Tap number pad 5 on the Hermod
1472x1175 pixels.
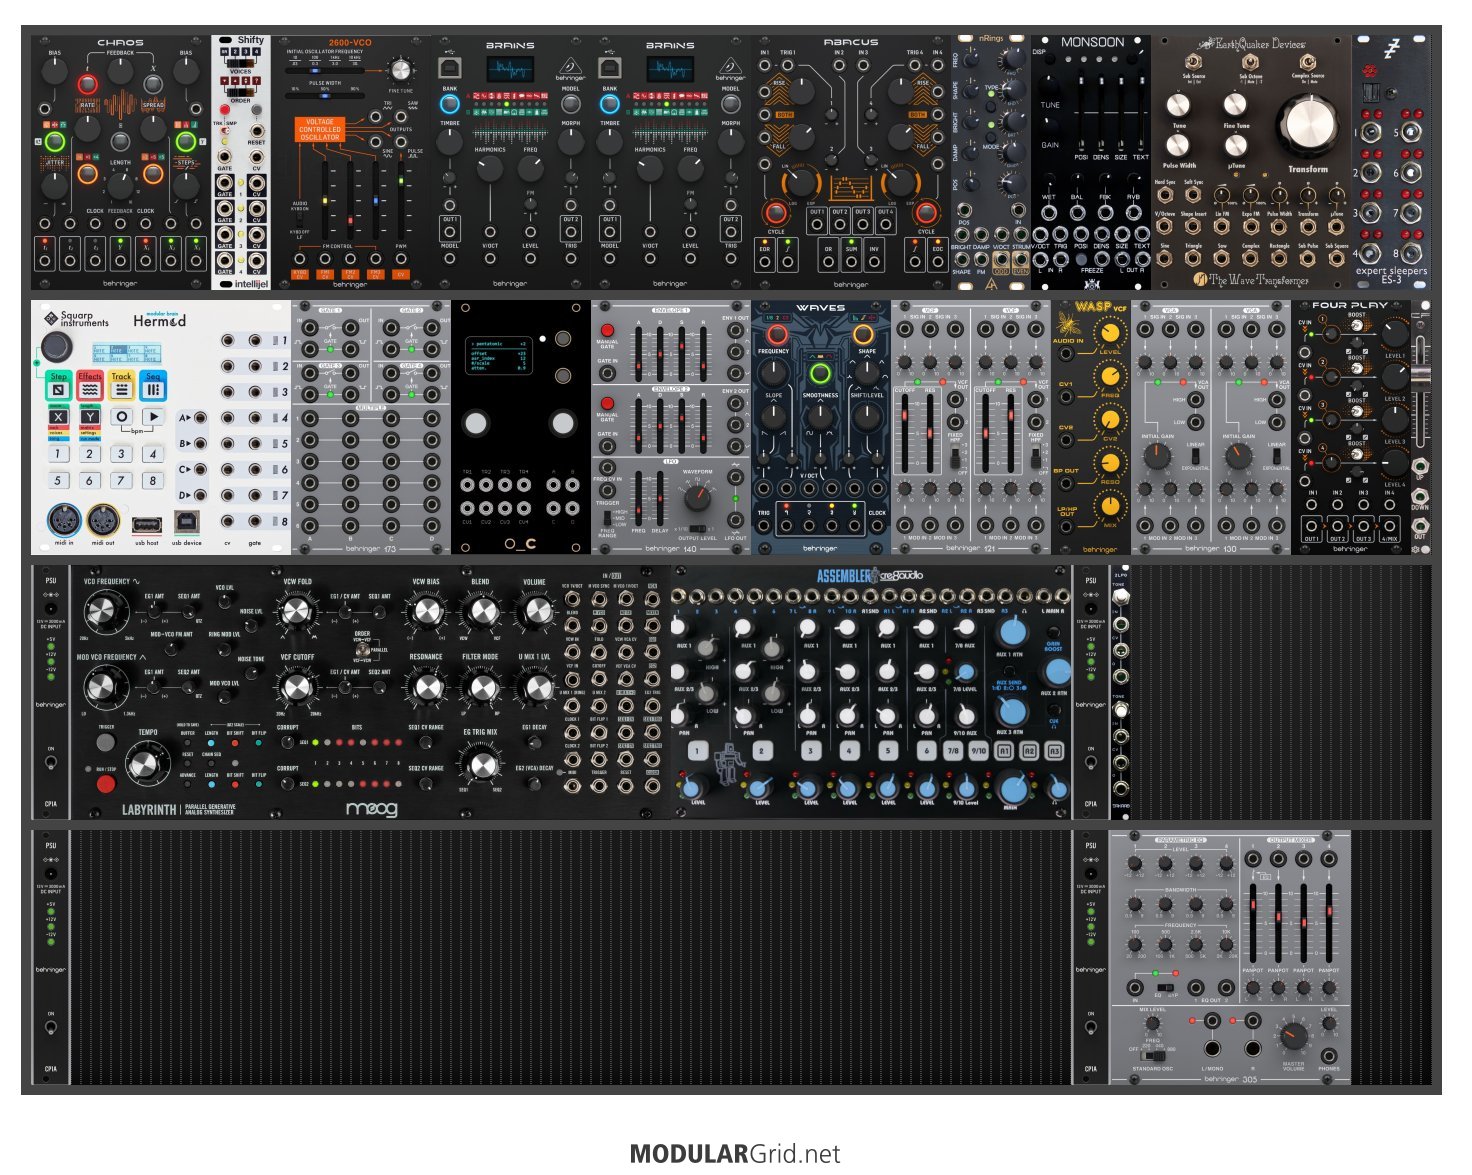pyautogui.click(x=58, y=481)
